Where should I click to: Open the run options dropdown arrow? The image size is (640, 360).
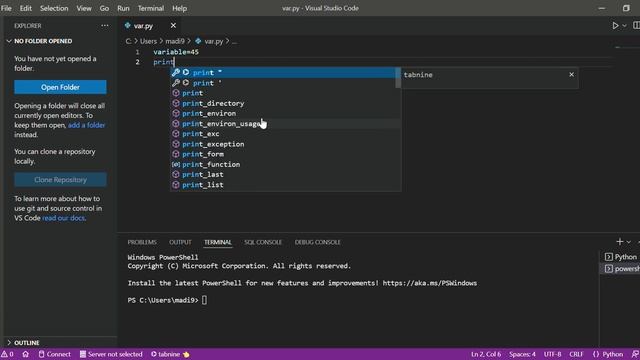[624, 26]
